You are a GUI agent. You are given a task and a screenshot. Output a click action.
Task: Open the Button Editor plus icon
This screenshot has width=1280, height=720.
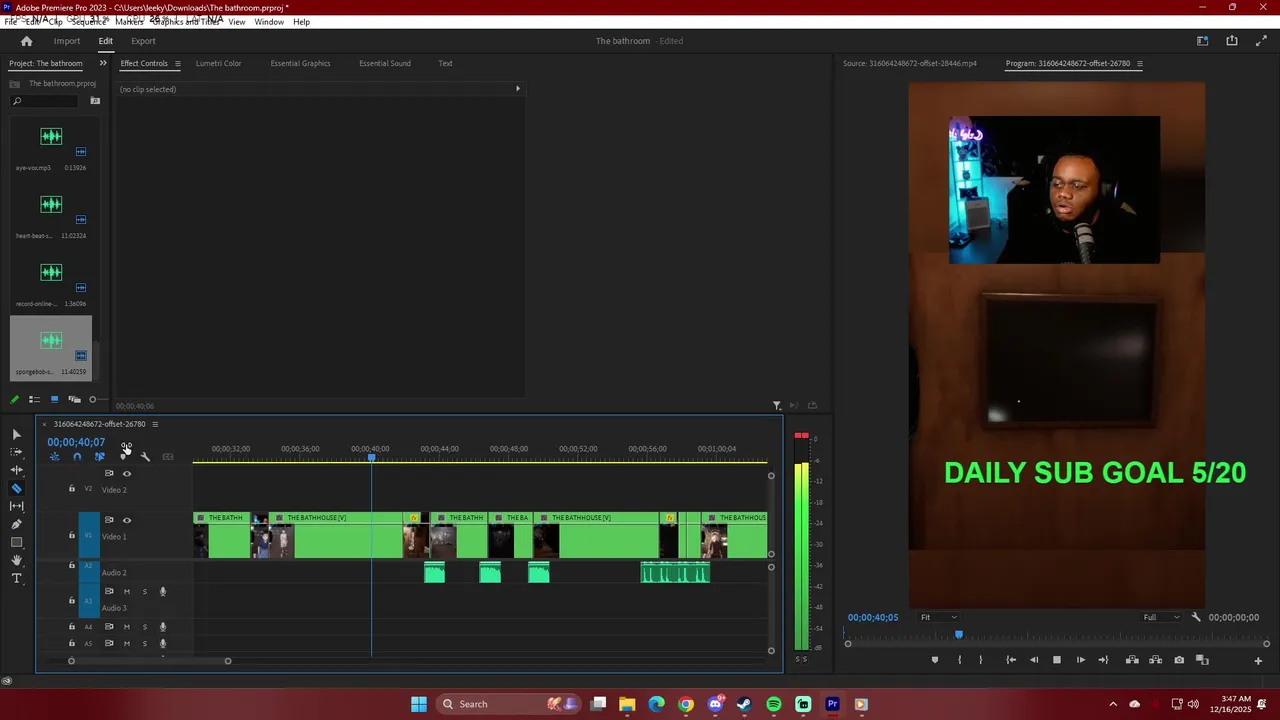pos(1258,660)
